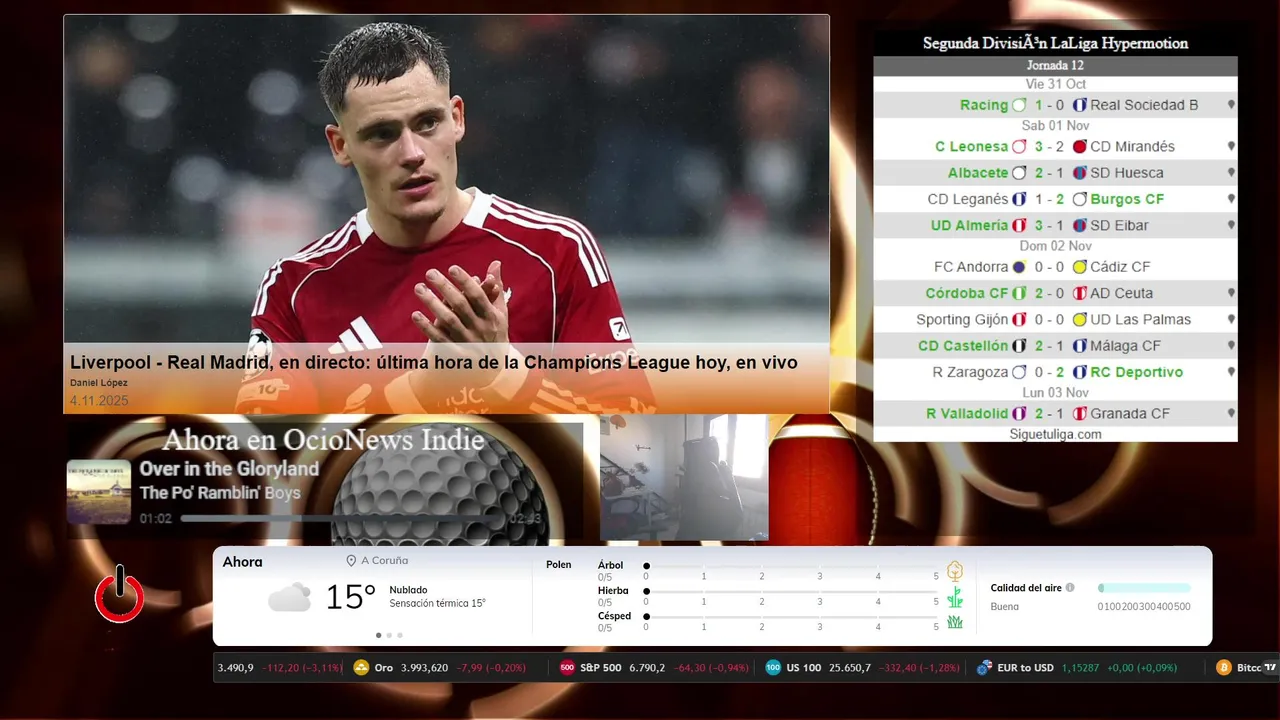Click the Árbol tree pollen icon
Viewport: 1280px width, 720px height.
(955, 571)
